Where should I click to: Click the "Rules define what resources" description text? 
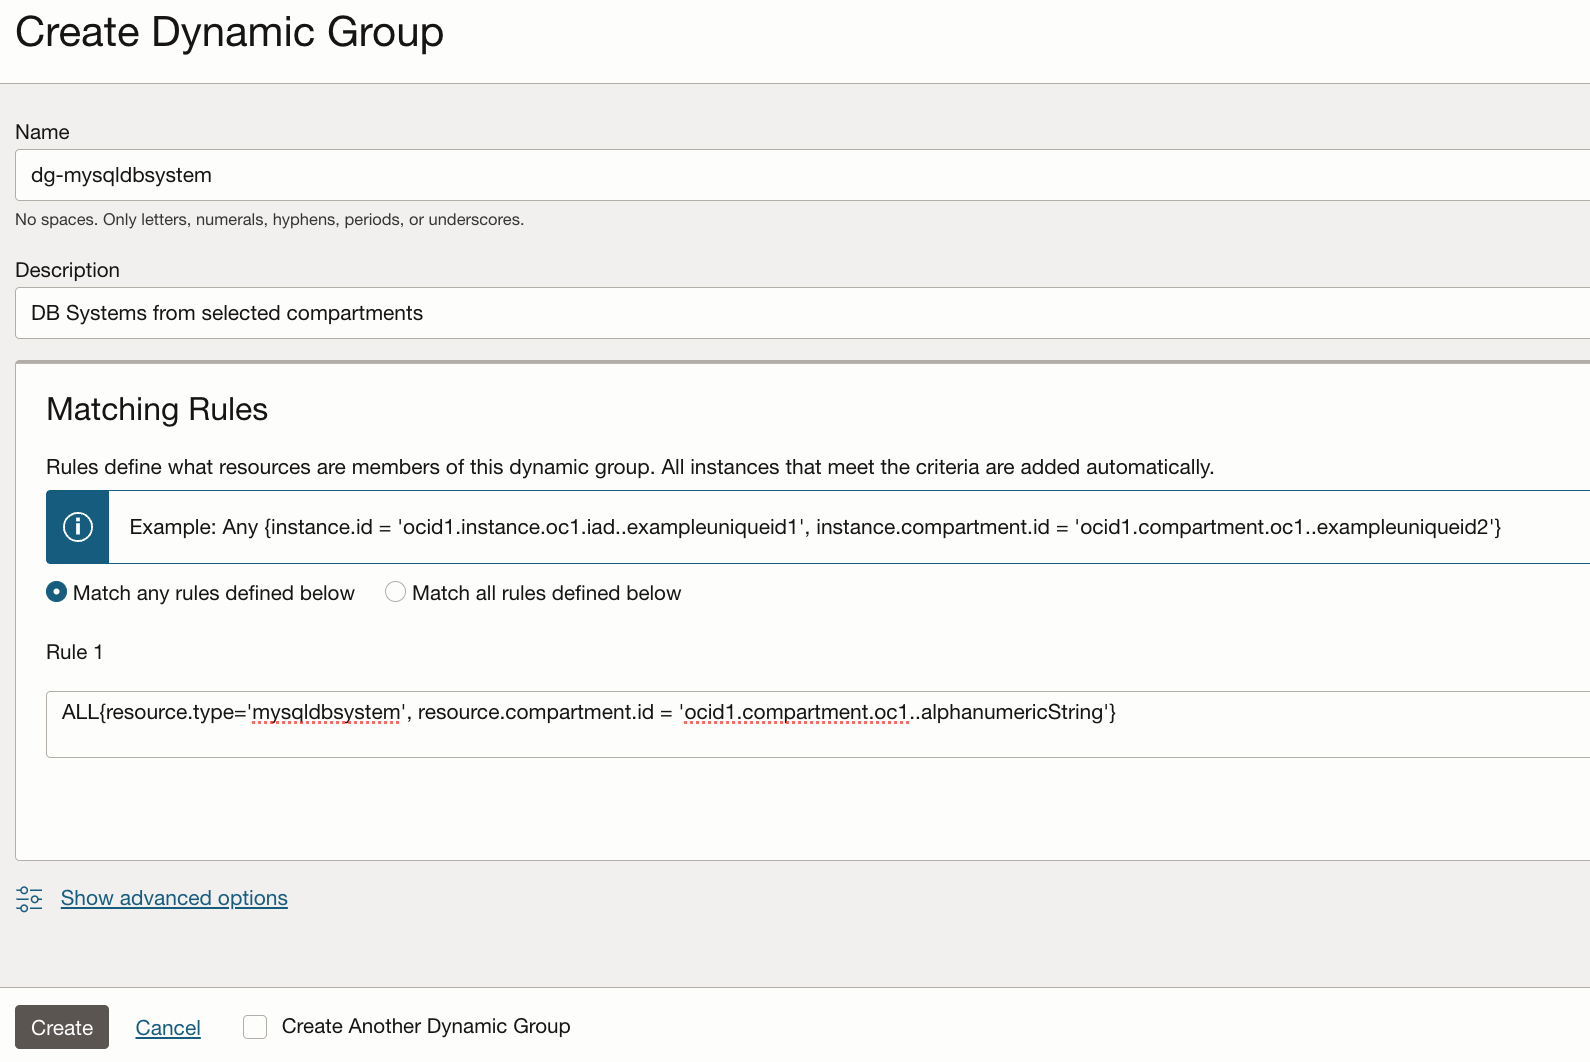tap(629, 467)
